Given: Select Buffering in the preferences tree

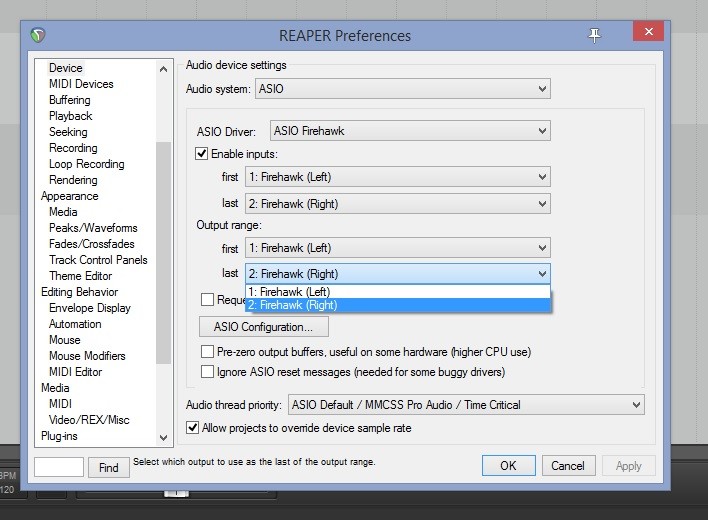Looking at the screenshot, I should click(x=70, y=100).
